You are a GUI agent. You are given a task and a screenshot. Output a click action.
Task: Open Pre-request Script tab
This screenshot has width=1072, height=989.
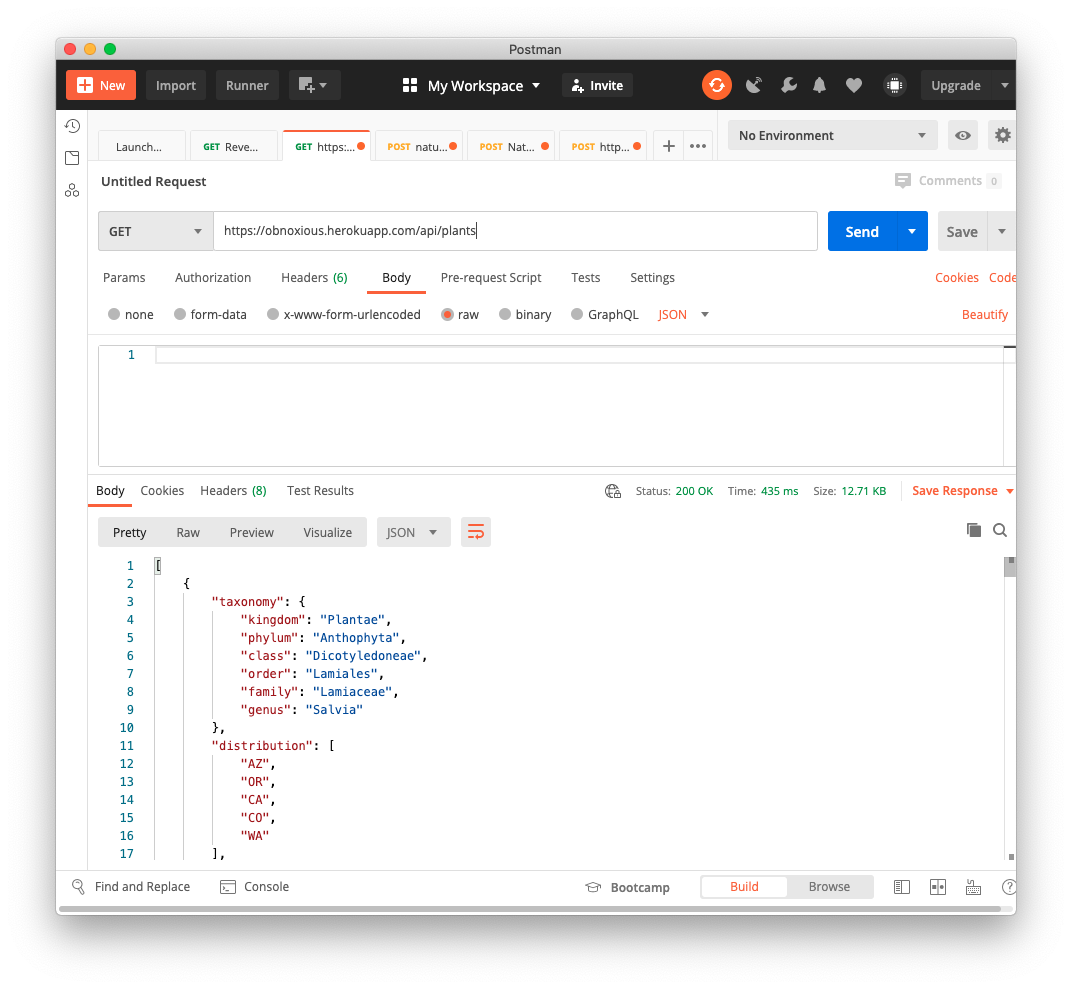pyautogui.click(x=491, y=277)
